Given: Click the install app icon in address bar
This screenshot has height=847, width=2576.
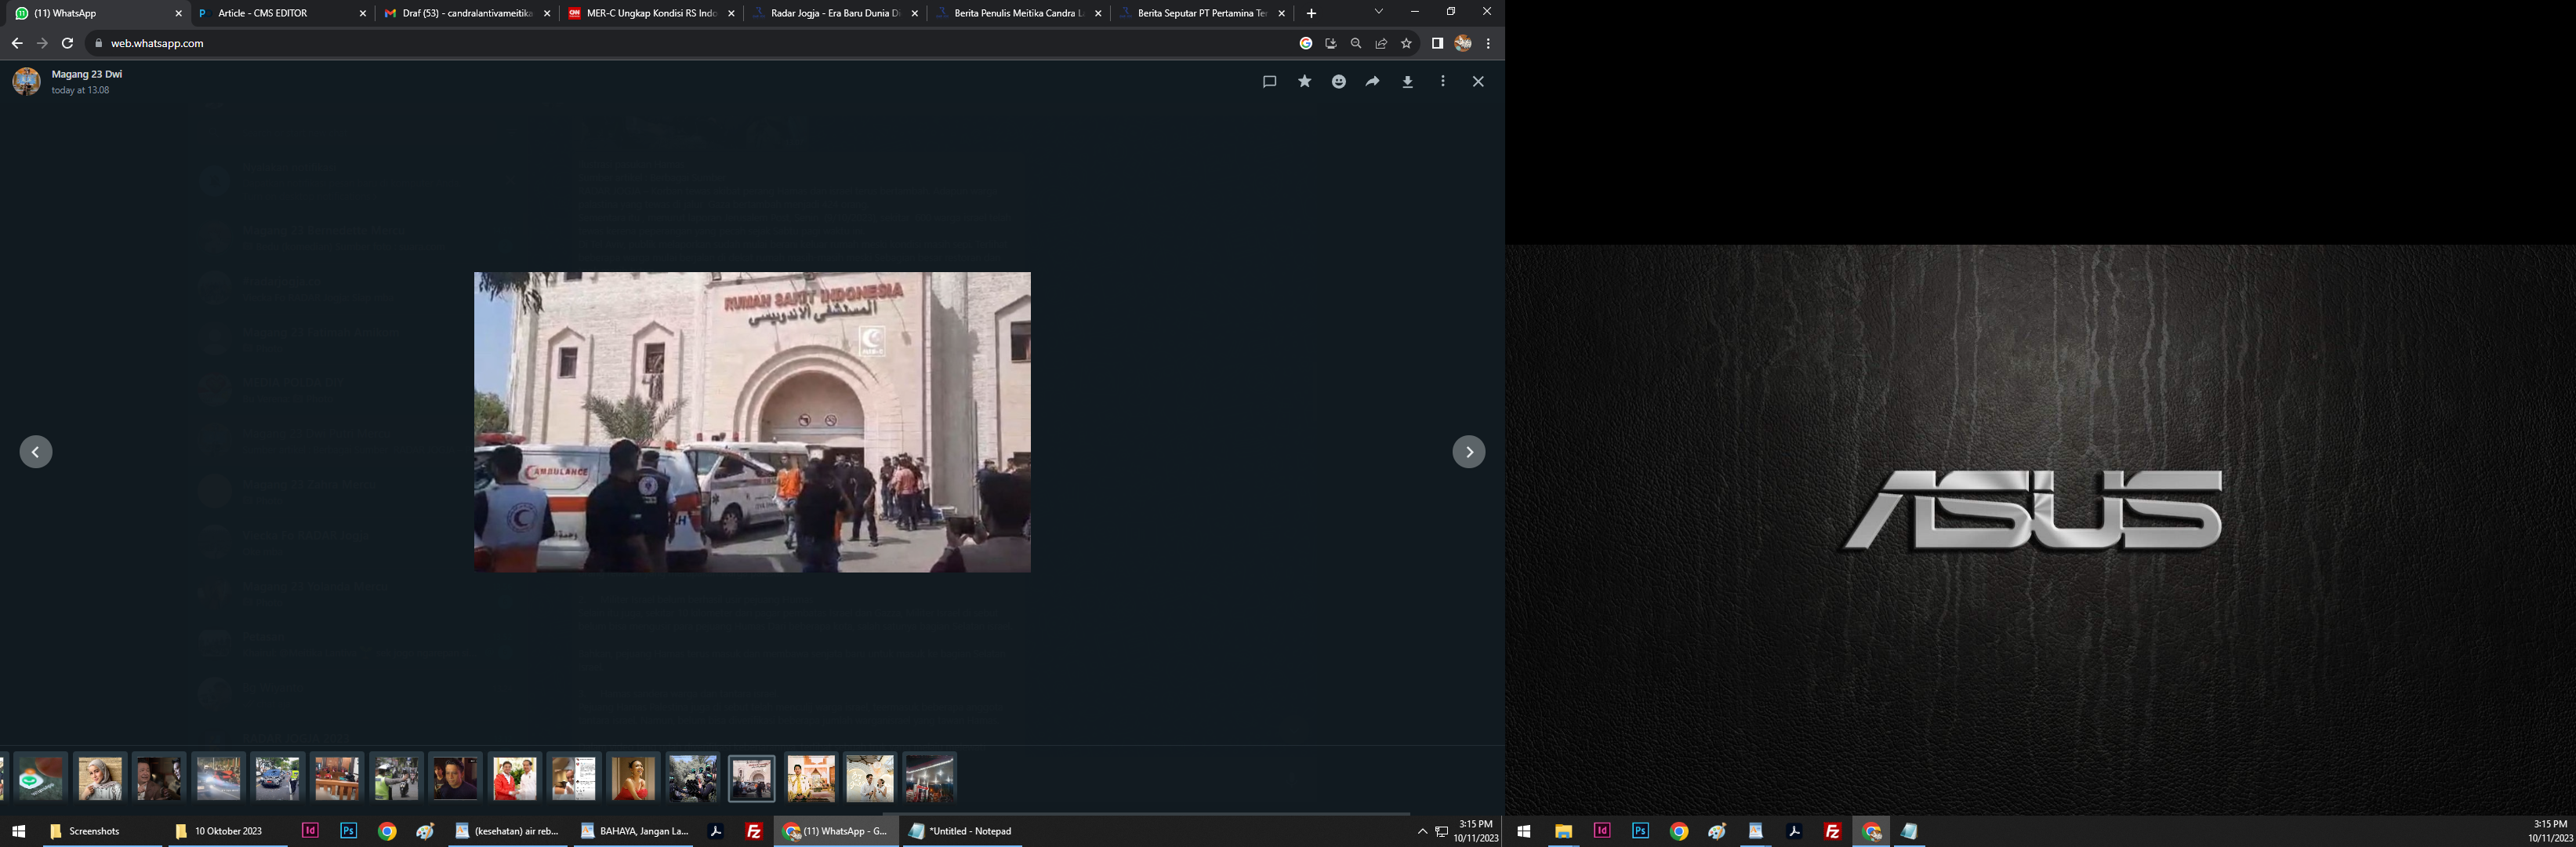Looking at the screenshot, I should pos(1331,43).
